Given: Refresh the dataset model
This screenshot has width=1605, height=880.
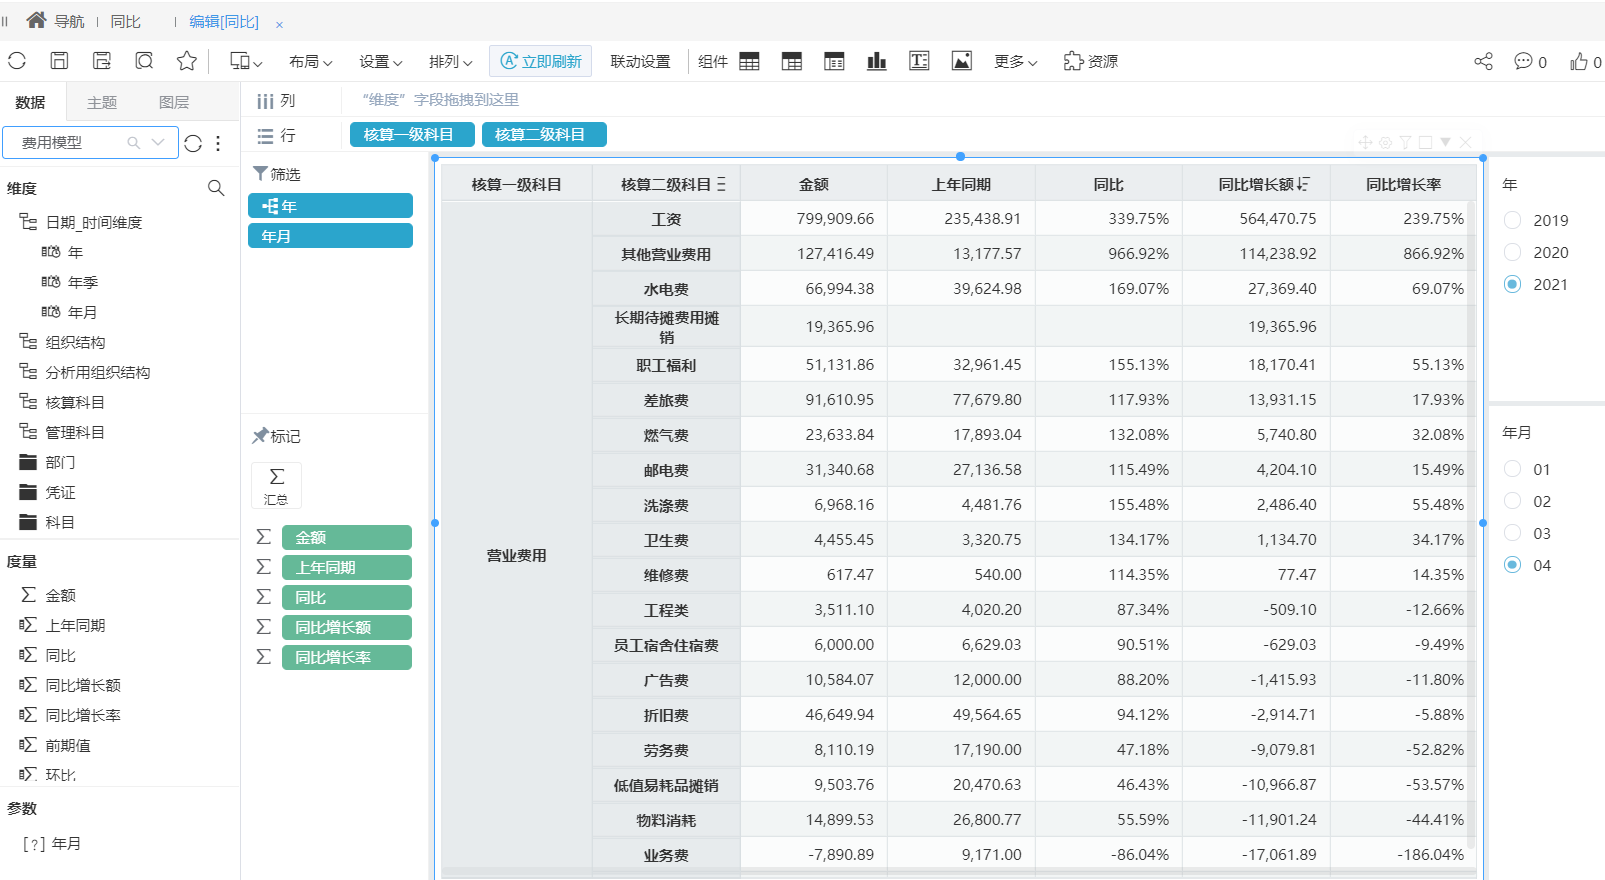Looking at the screenshot, I should click(x=193, y=143).
